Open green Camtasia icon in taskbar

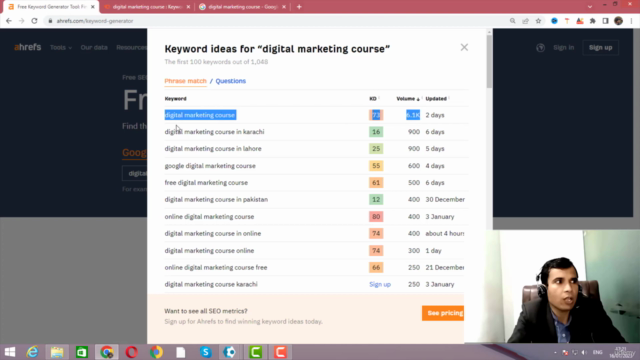coord(256,352)
